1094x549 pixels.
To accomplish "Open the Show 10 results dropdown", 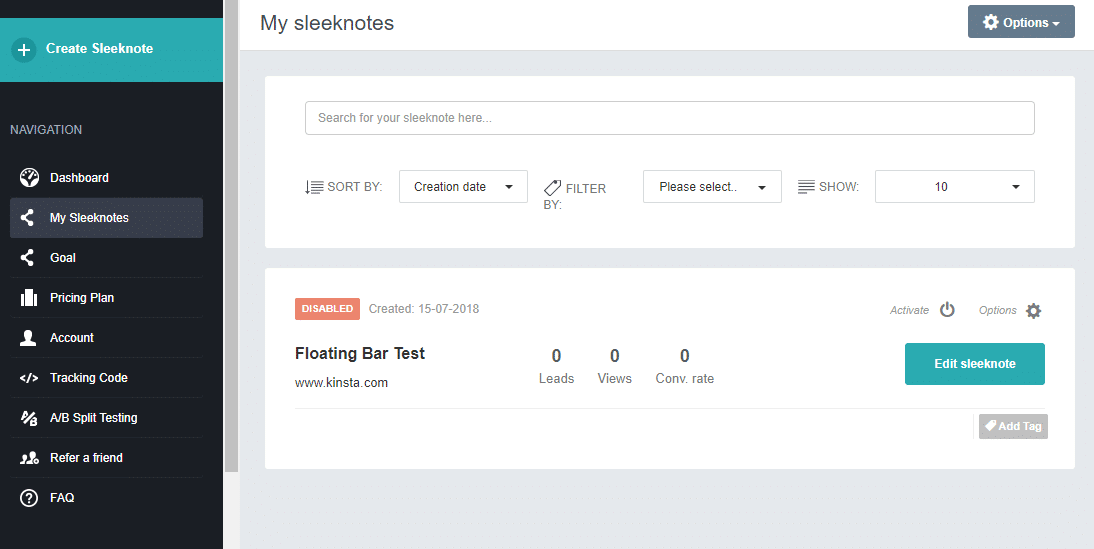I will click(954, 187).
